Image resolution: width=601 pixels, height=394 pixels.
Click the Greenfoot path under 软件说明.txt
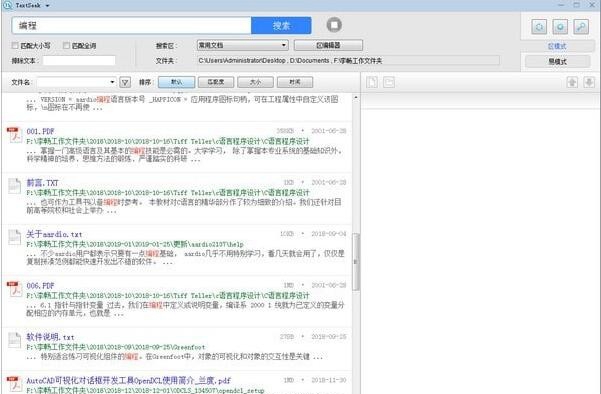[x=116, y=347]
